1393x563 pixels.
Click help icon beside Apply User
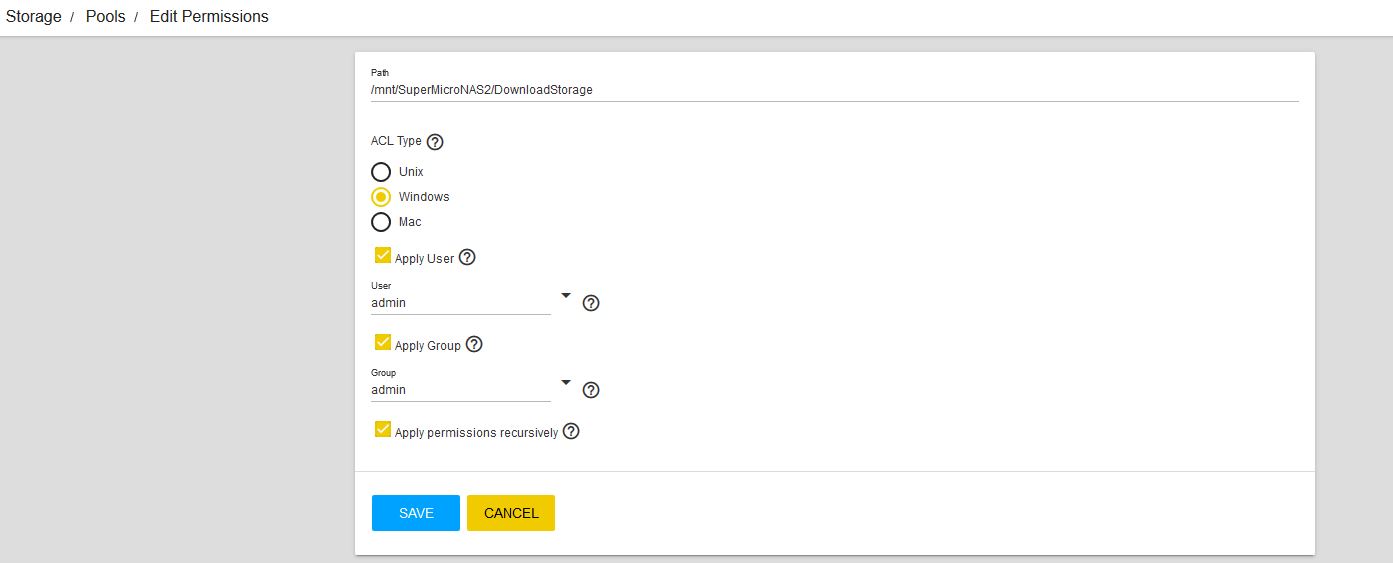pos(467,257)
